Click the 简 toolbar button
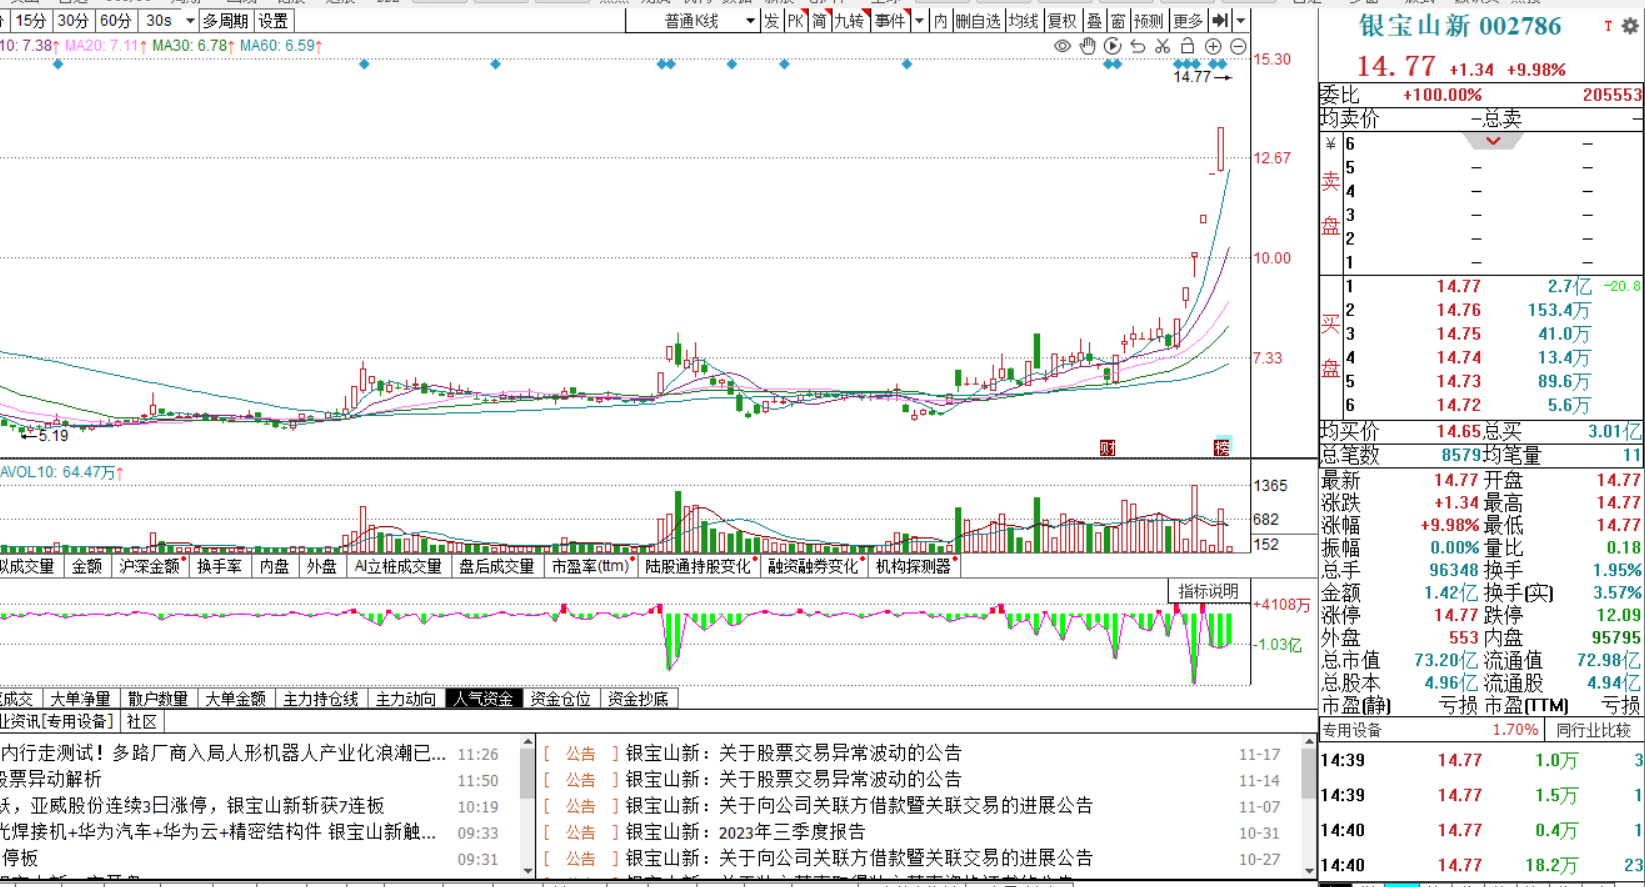 click(x=819, y=20)
